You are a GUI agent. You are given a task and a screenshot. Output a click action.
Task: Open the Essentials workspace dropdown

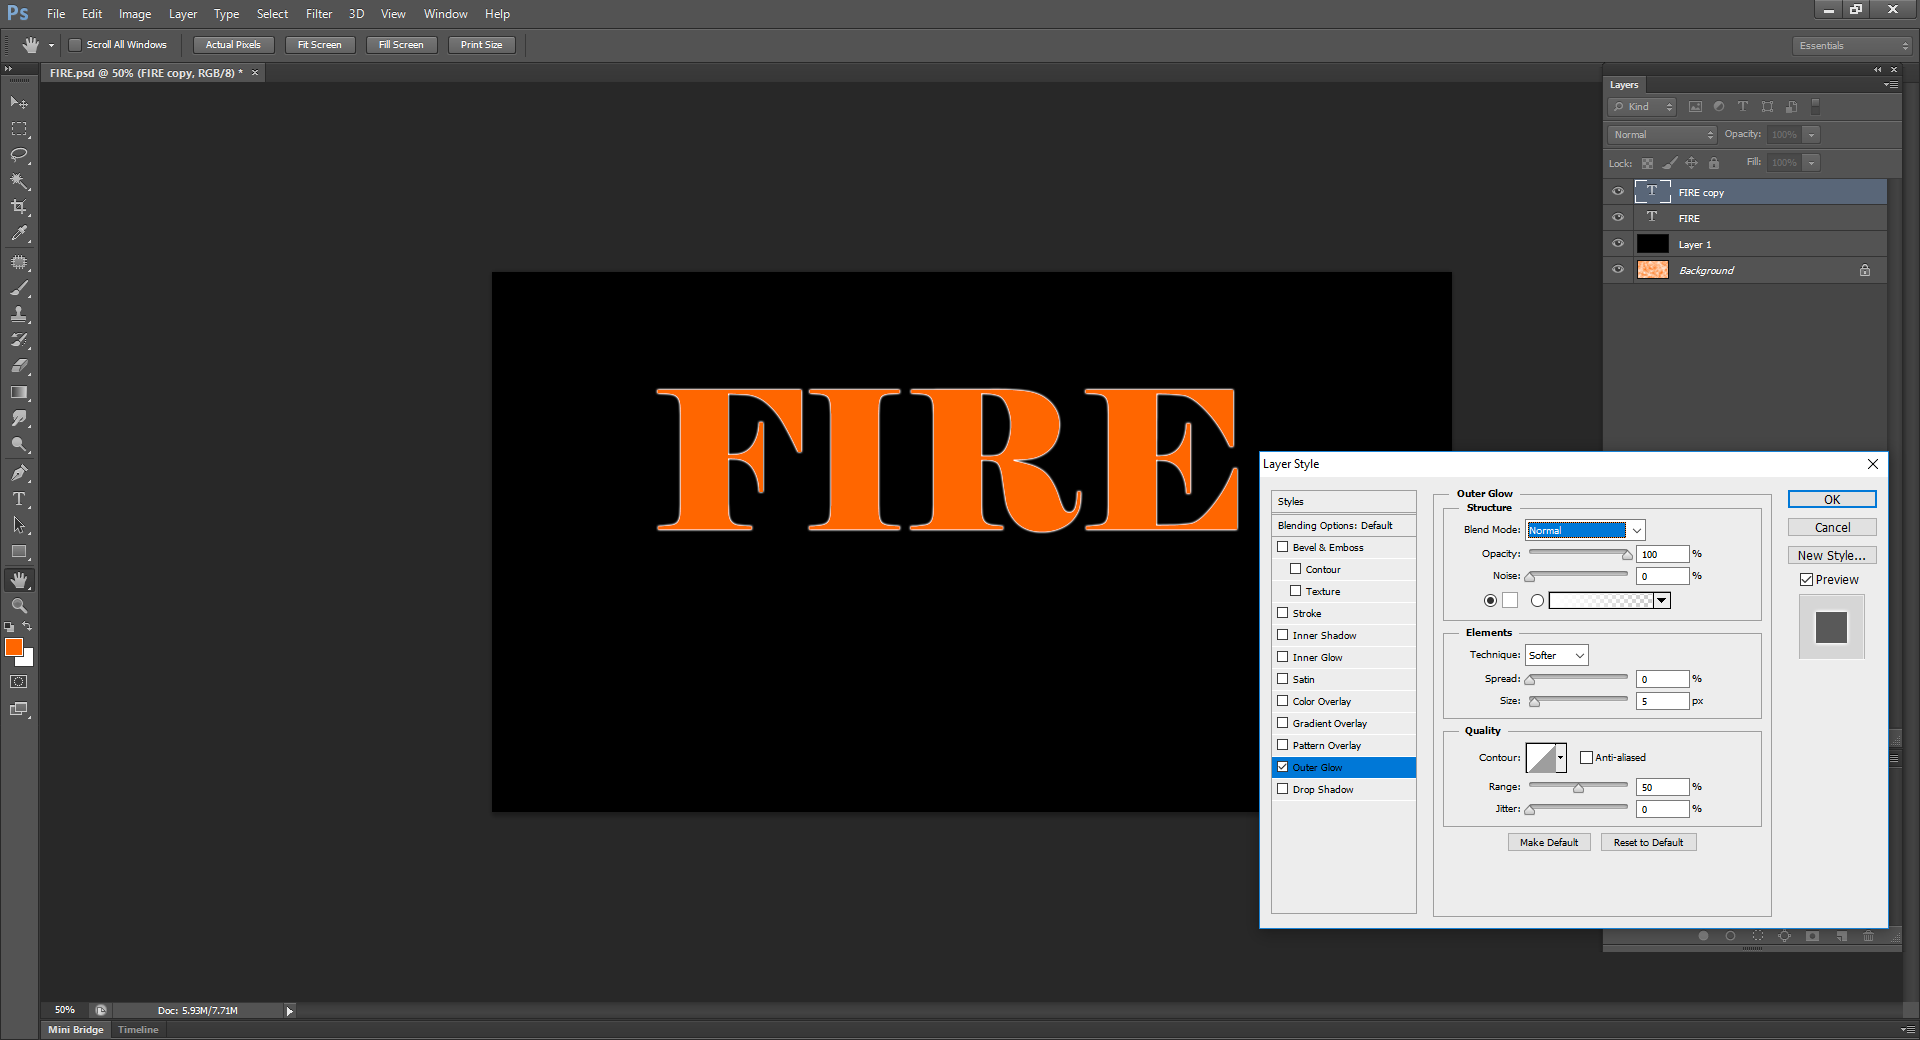point(1851,46)
